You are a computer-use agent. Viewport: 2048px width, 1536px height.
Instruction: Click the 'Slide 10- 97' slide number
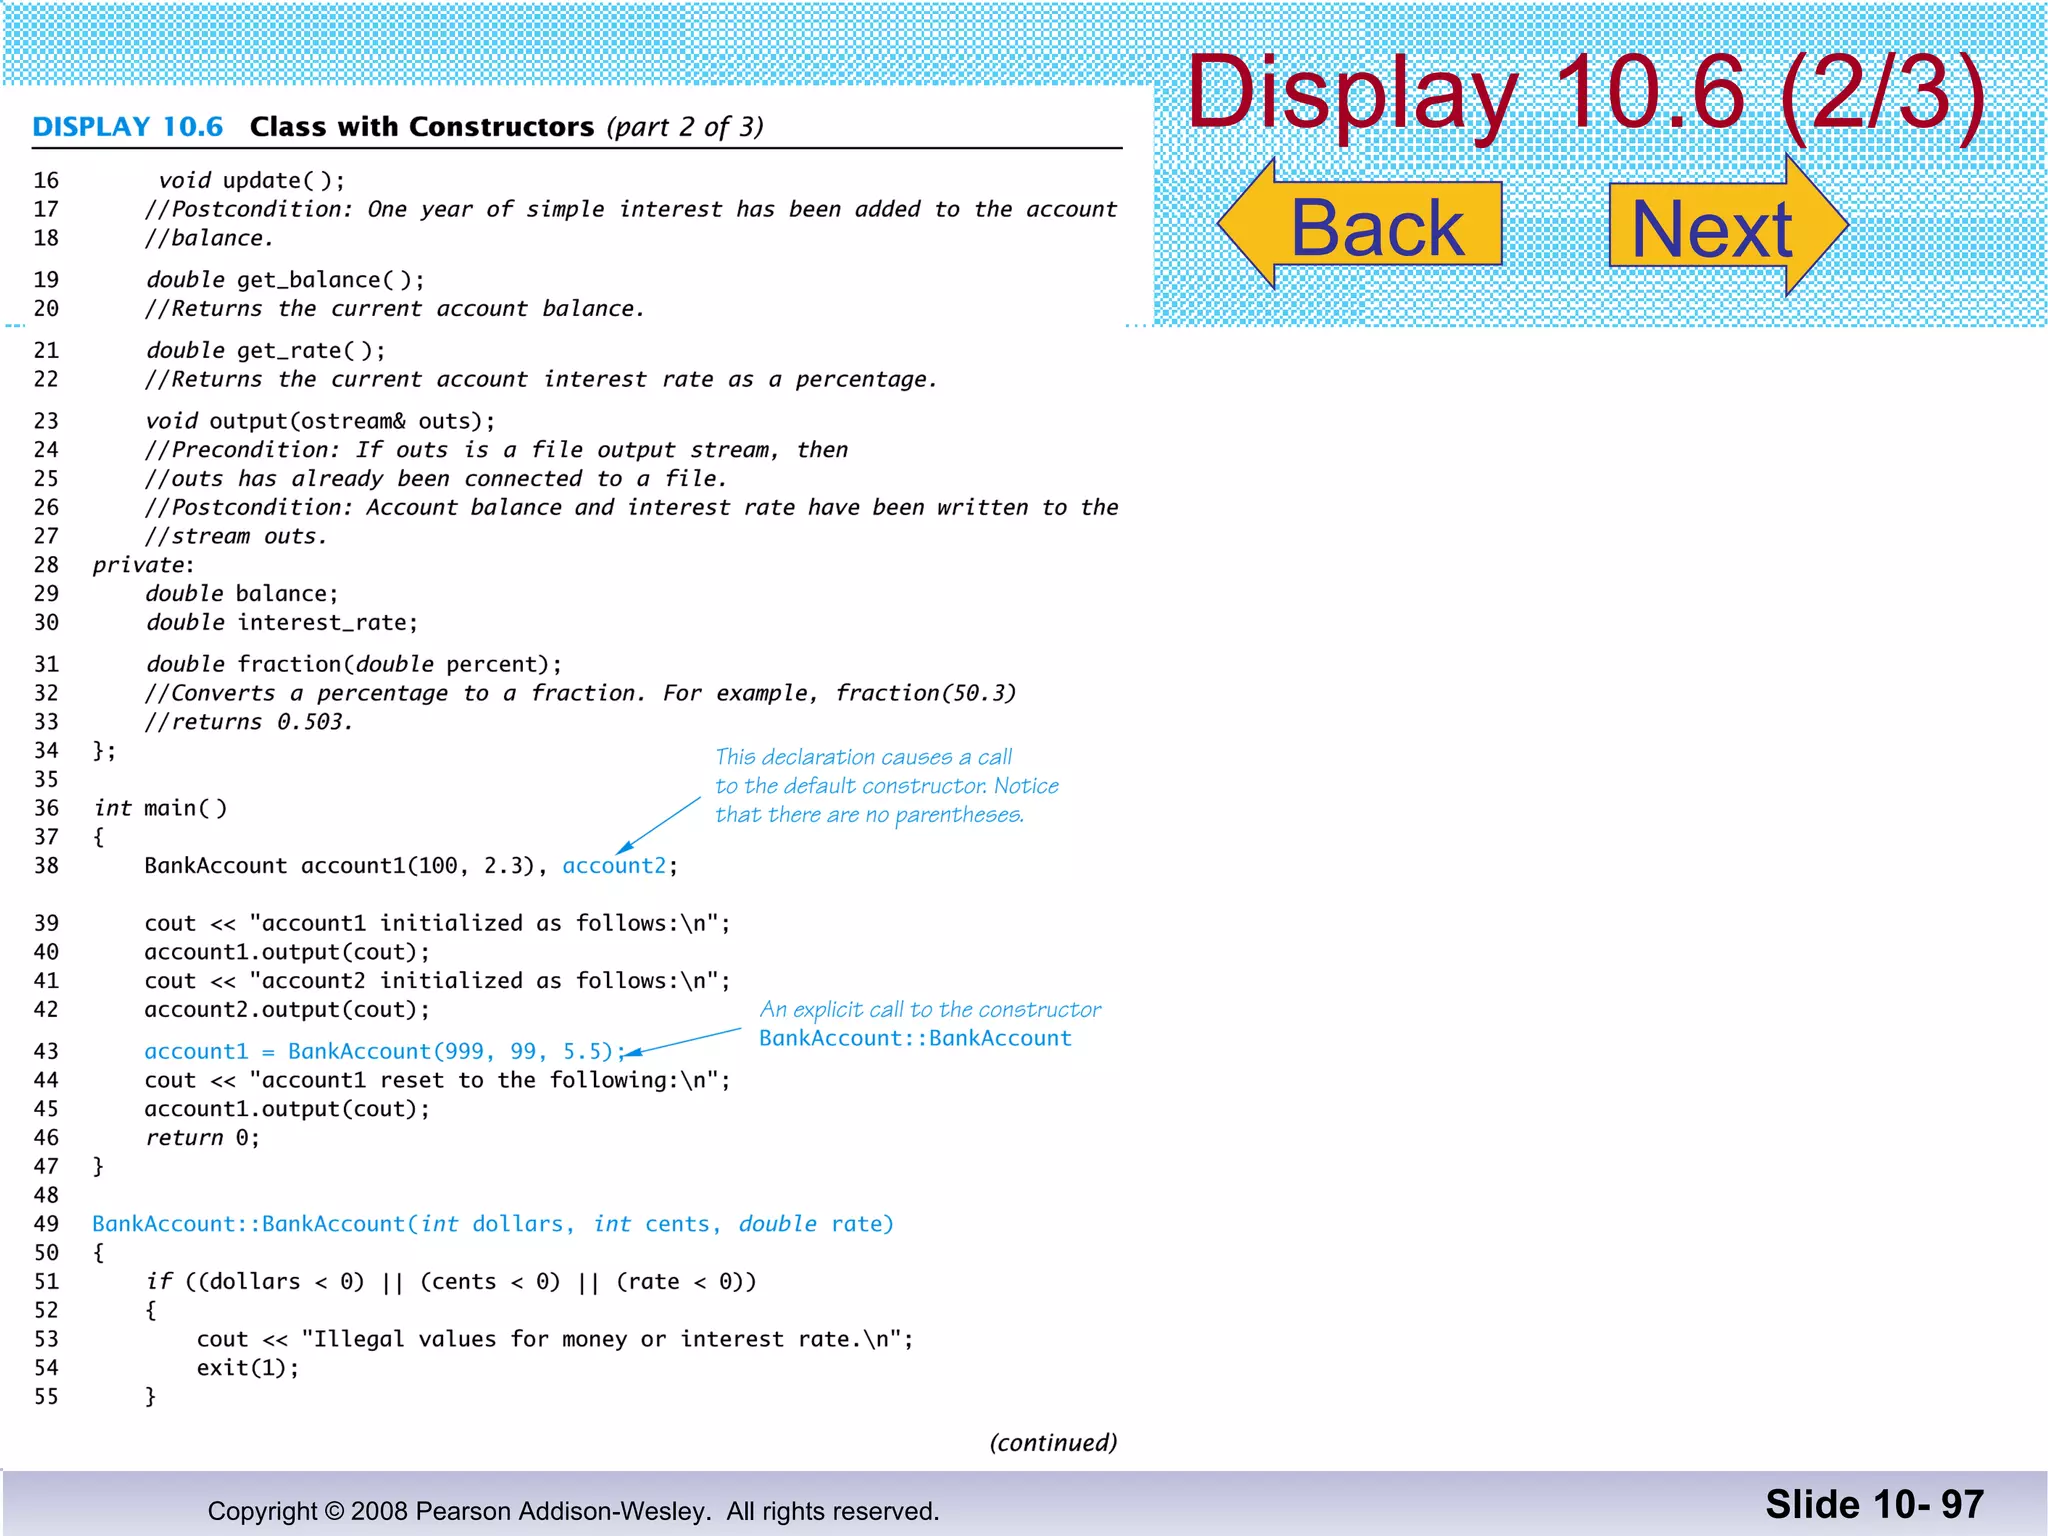pos(1874,1505)
